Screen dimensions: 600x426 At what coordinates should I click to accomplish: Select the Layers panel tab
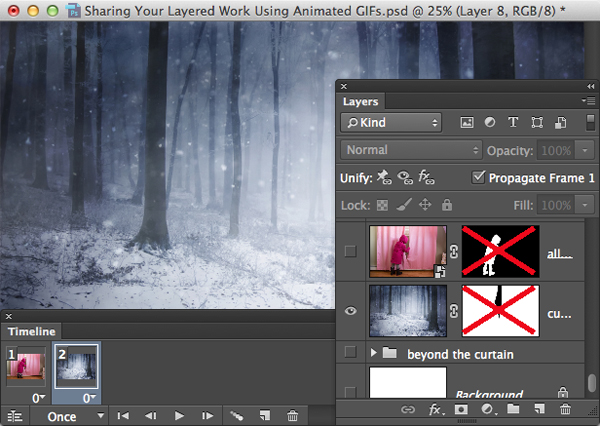click(x=361, y=101)
